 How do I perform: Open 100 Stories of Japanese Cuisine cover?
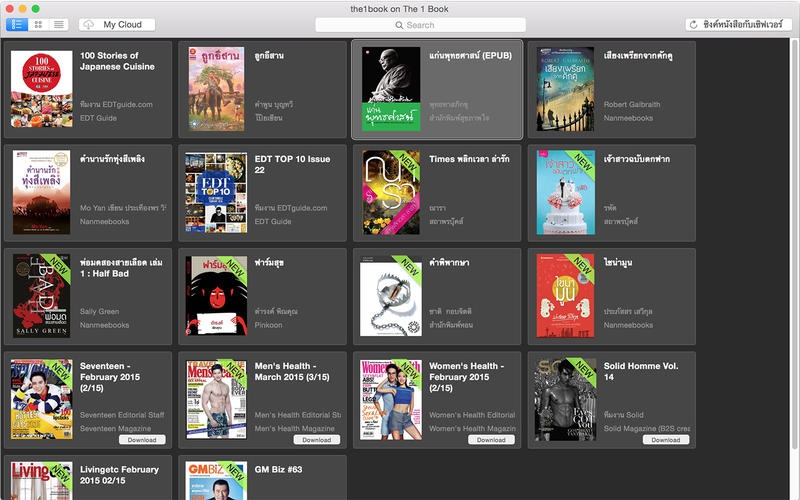[42, 89]
